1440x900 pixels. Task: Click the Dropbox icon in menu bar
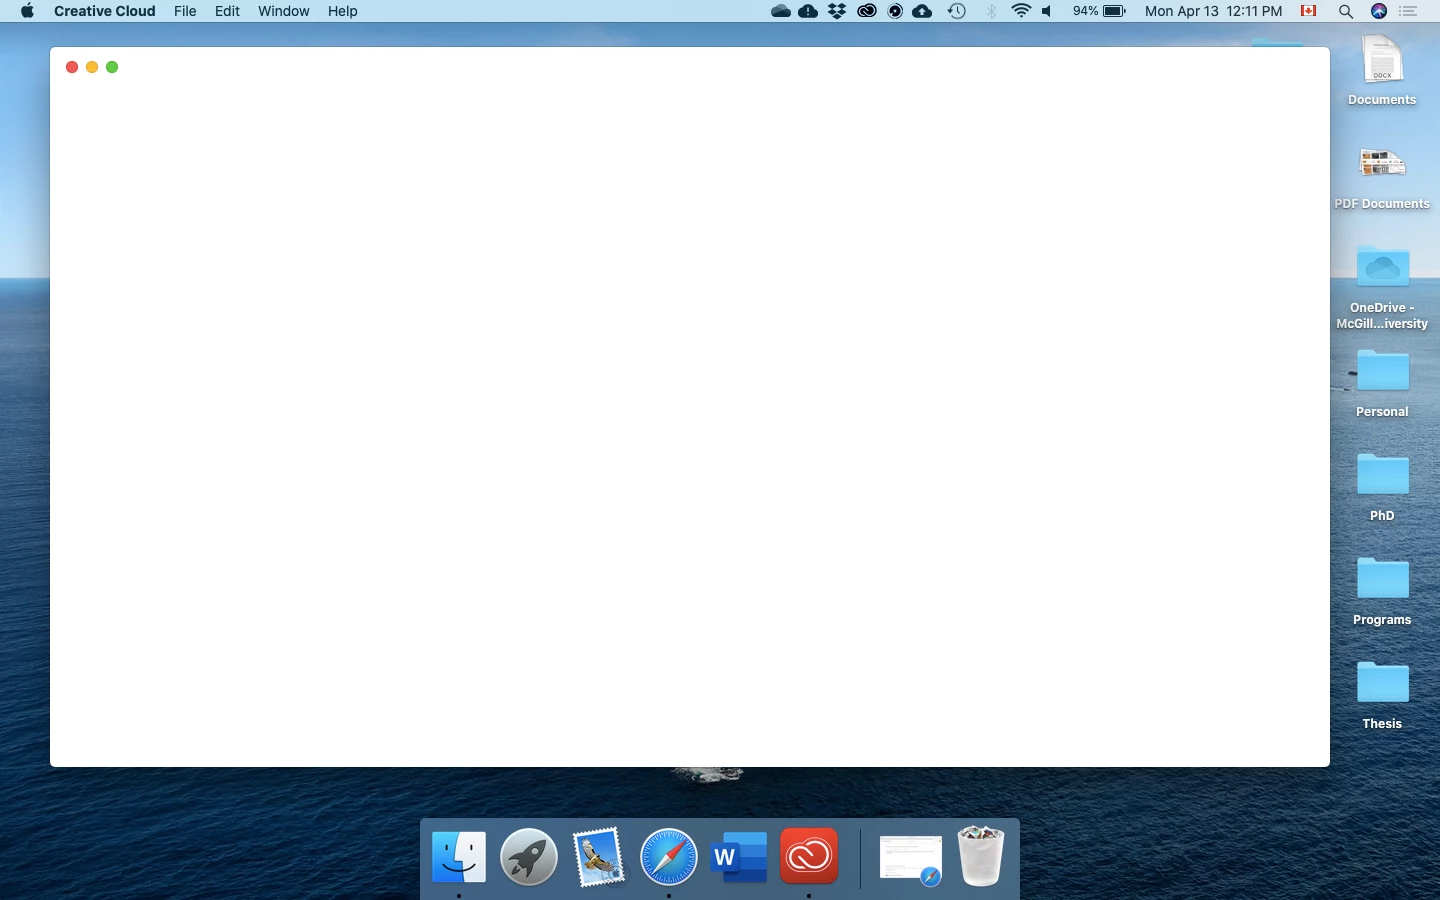pyautogui.click(x=837, y=11)
